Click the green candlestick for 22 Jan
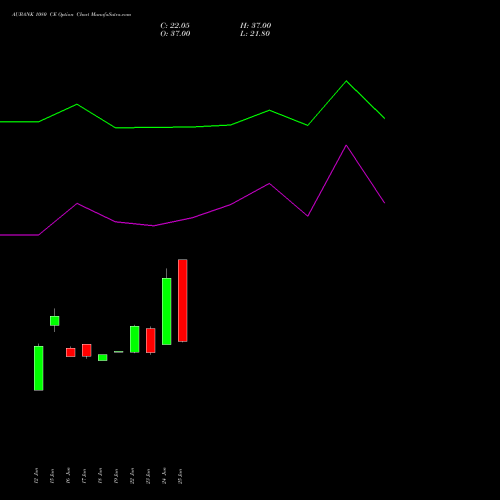This screenshot has height=500, width=500. (x=135, y=339)
